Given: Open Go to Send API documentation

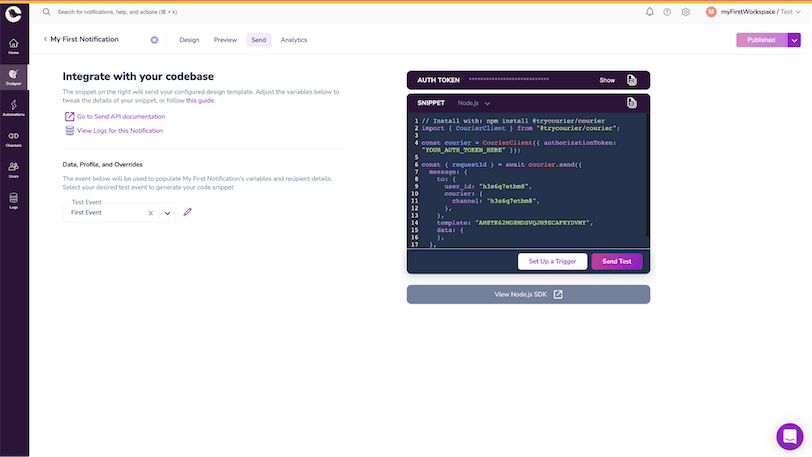Looking at the screenshot, I should [x=115, y=117].
